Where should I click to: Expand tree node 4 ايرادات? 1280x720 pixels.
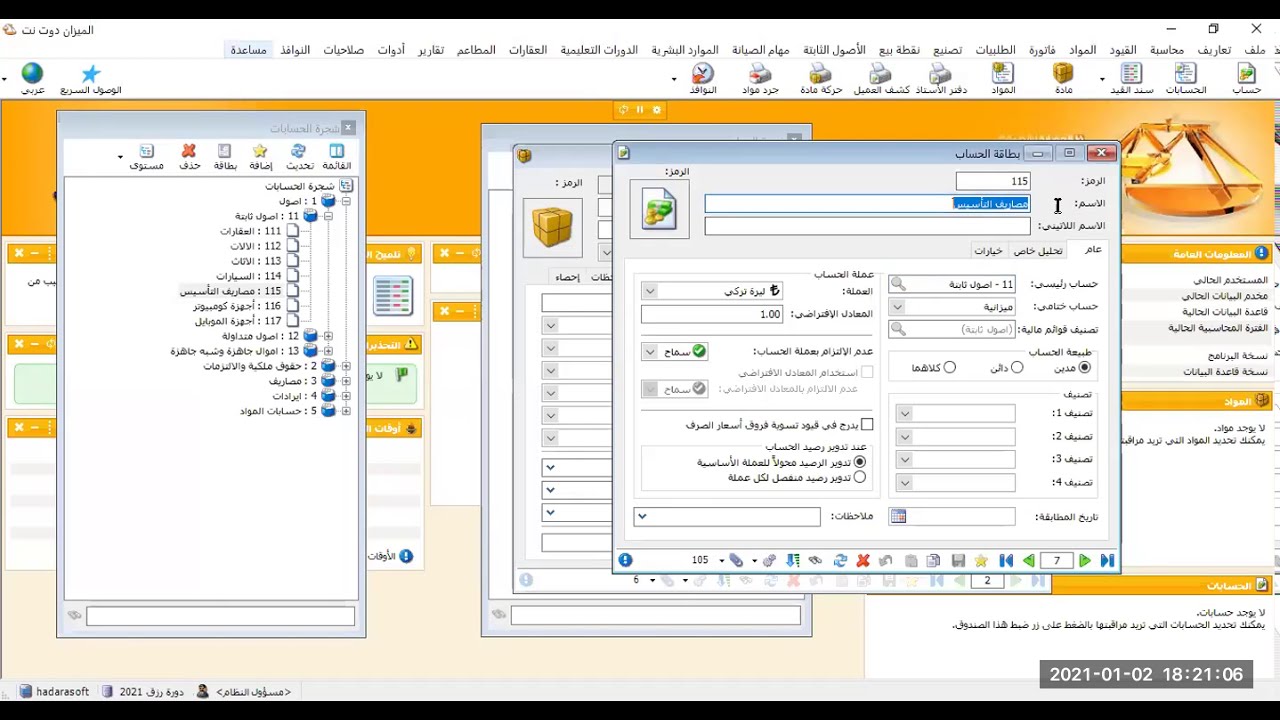coord(346,396)
